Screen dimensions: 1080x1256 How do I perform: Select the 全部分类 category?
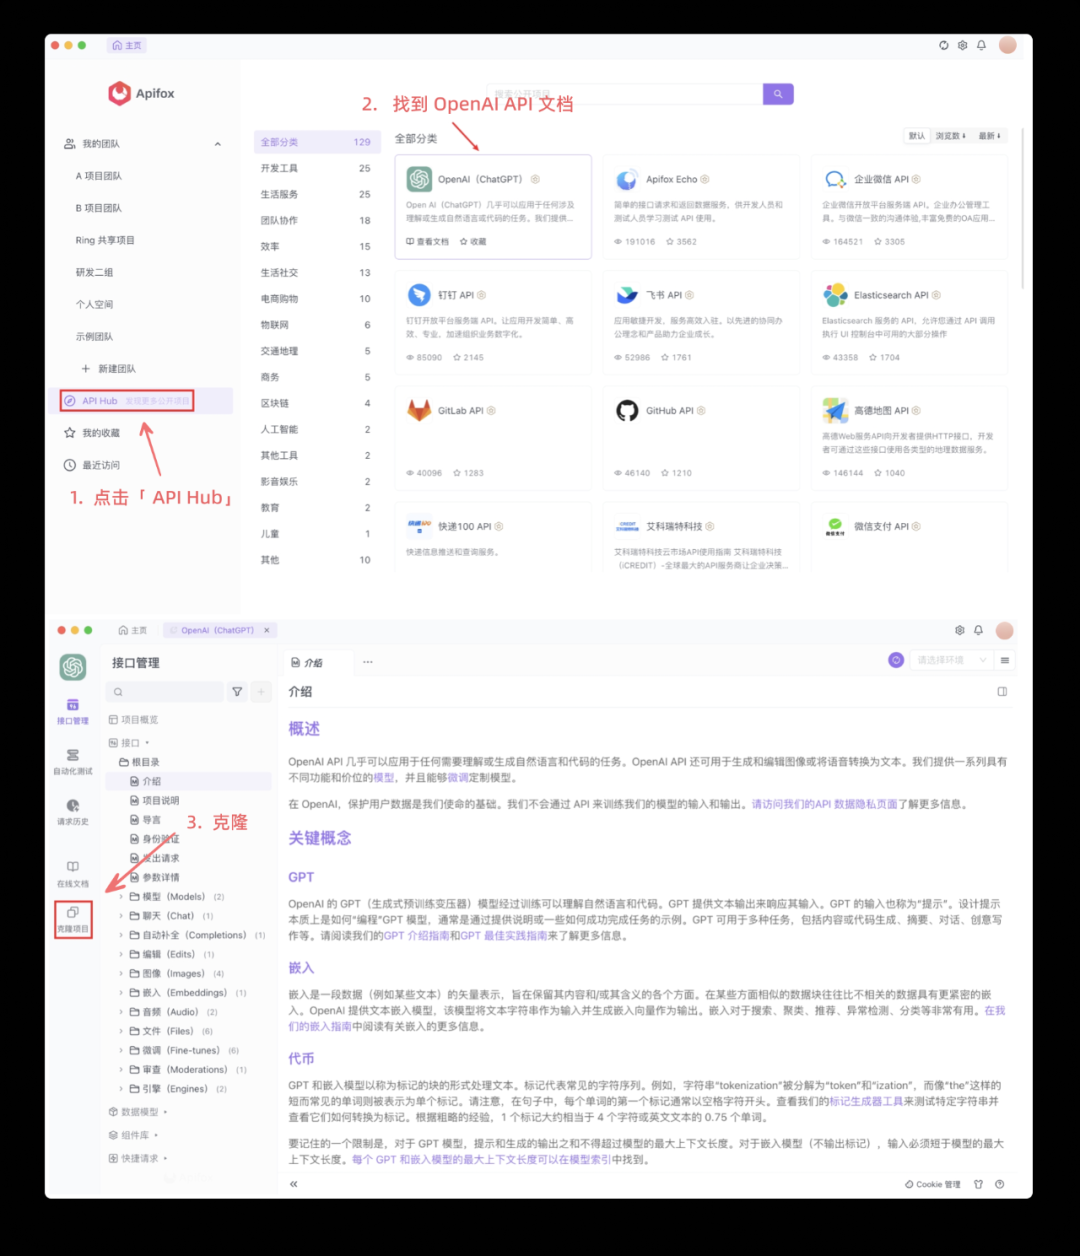tap(315, 142)
